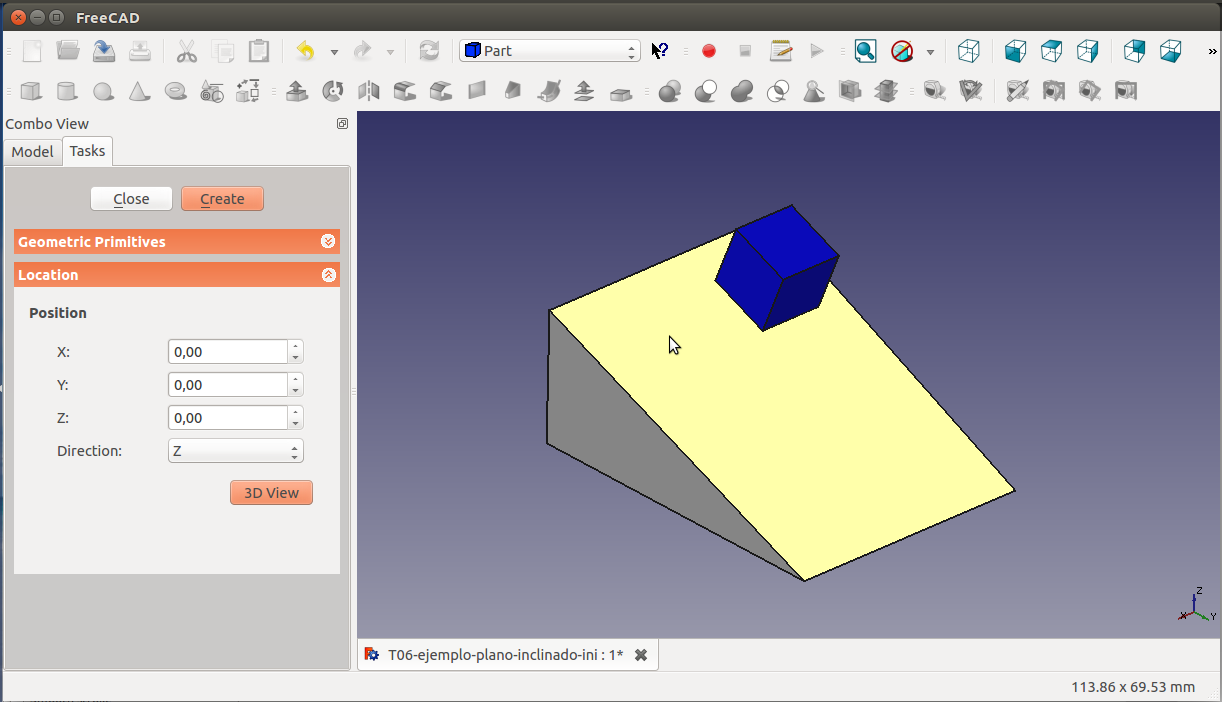Switch to axonometric view with the wireframe cube icon
The image size is (1222, 702).
click(968, 51)
